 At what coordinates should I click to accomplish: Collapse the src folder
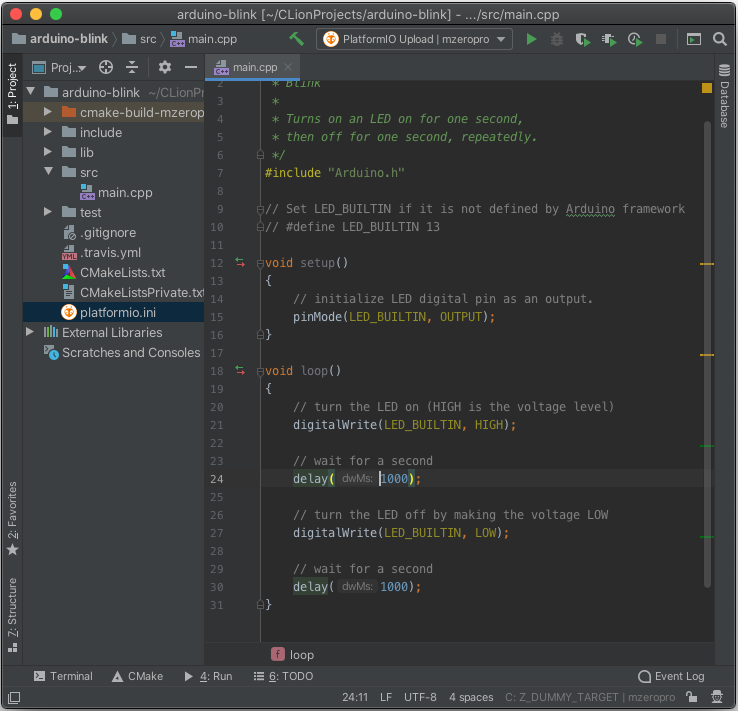tap(48, 172)
